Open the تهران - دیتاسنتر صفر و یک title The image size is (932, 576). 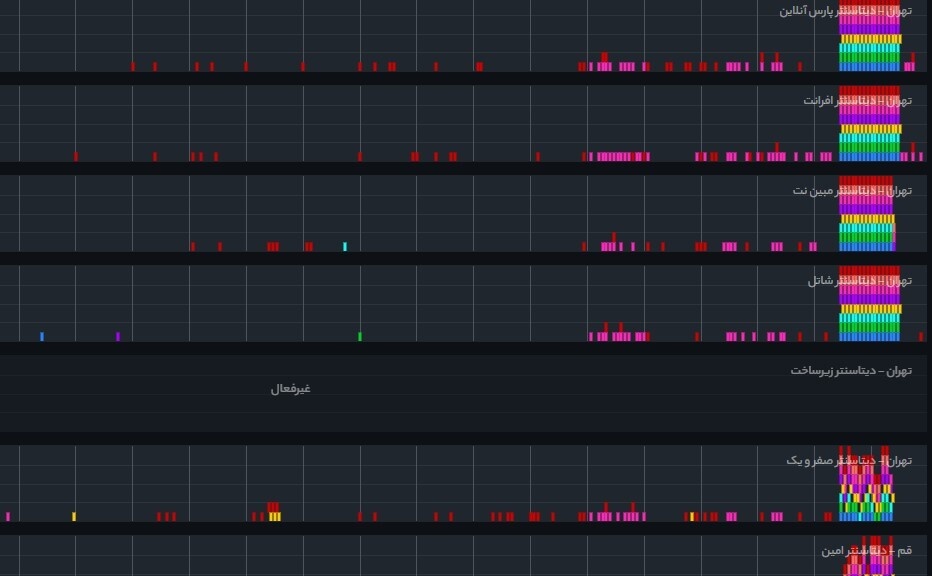tap(849, 461)
